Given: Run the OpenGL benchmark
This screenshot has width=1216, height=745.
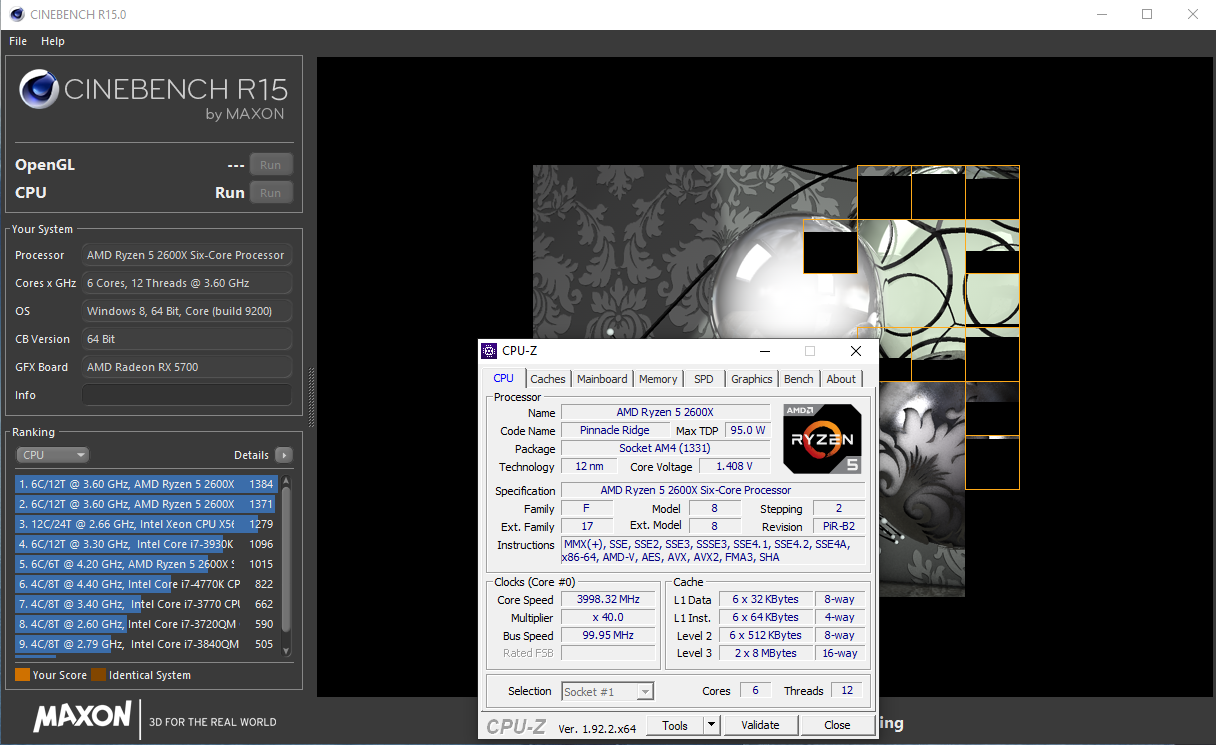Looking at the screenshot, I should coord(270,165).
